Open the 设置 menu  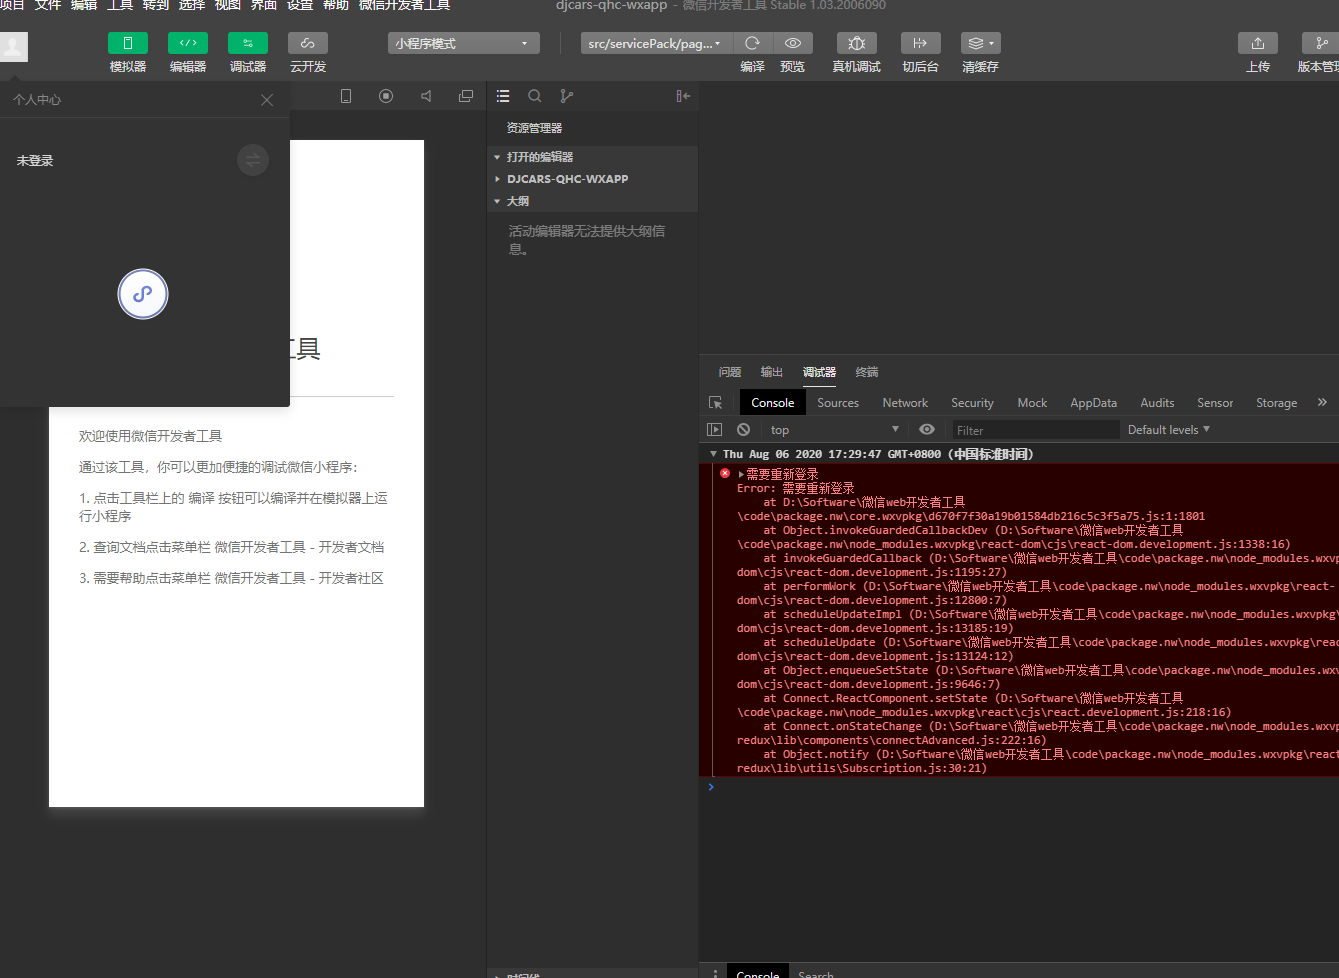coord(300,6)
